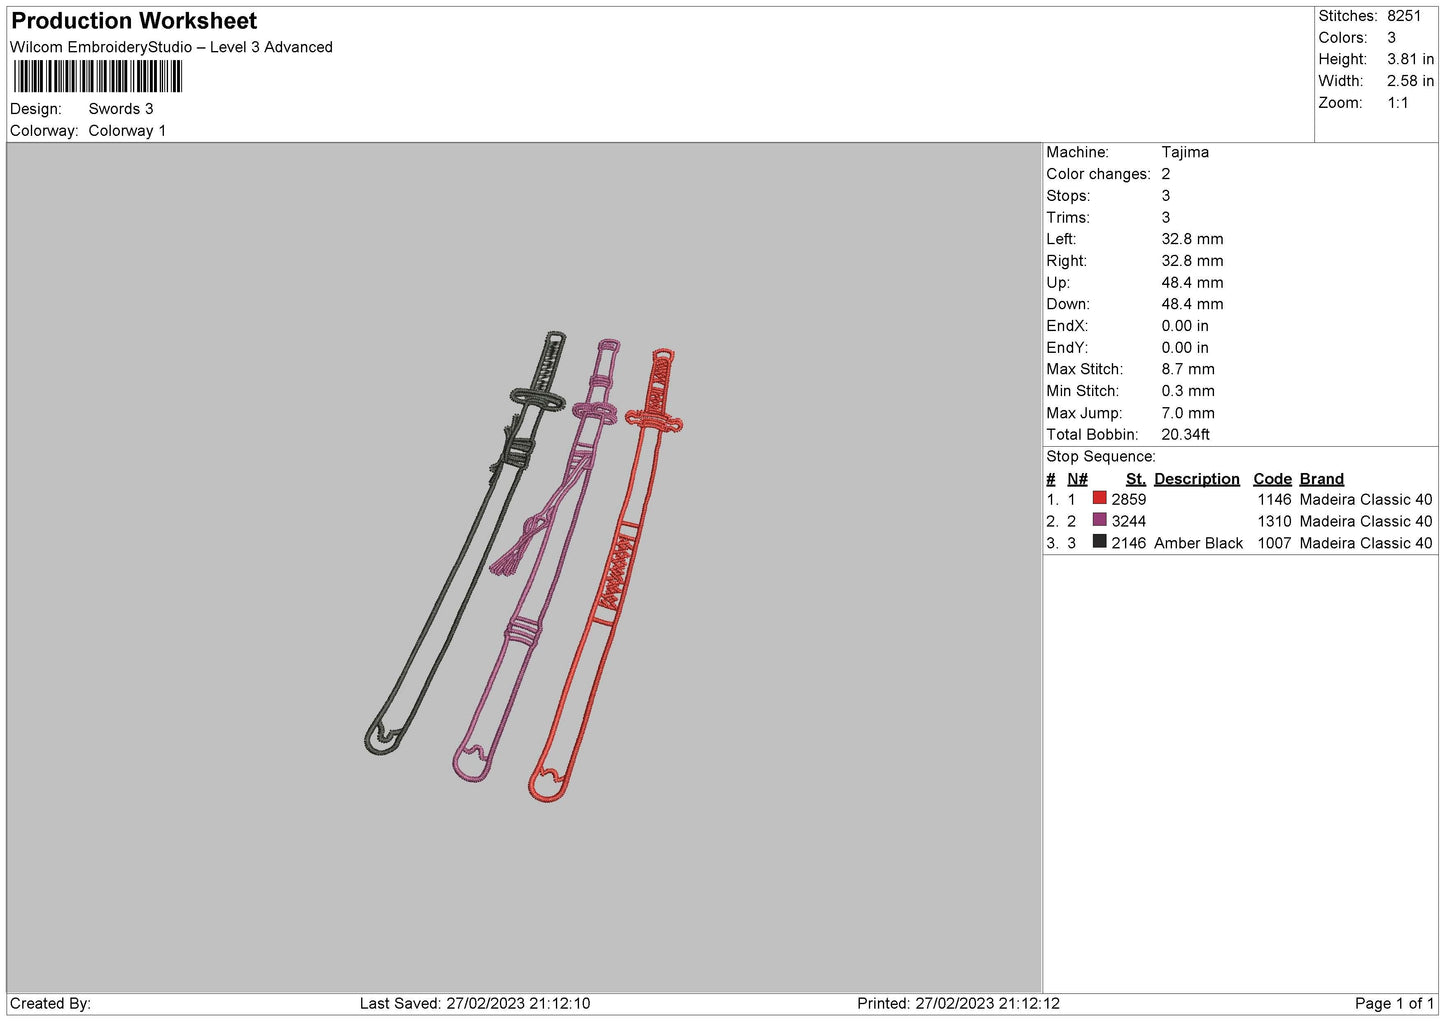
Task: Click the 'St.' column header
Action: 1135,479
